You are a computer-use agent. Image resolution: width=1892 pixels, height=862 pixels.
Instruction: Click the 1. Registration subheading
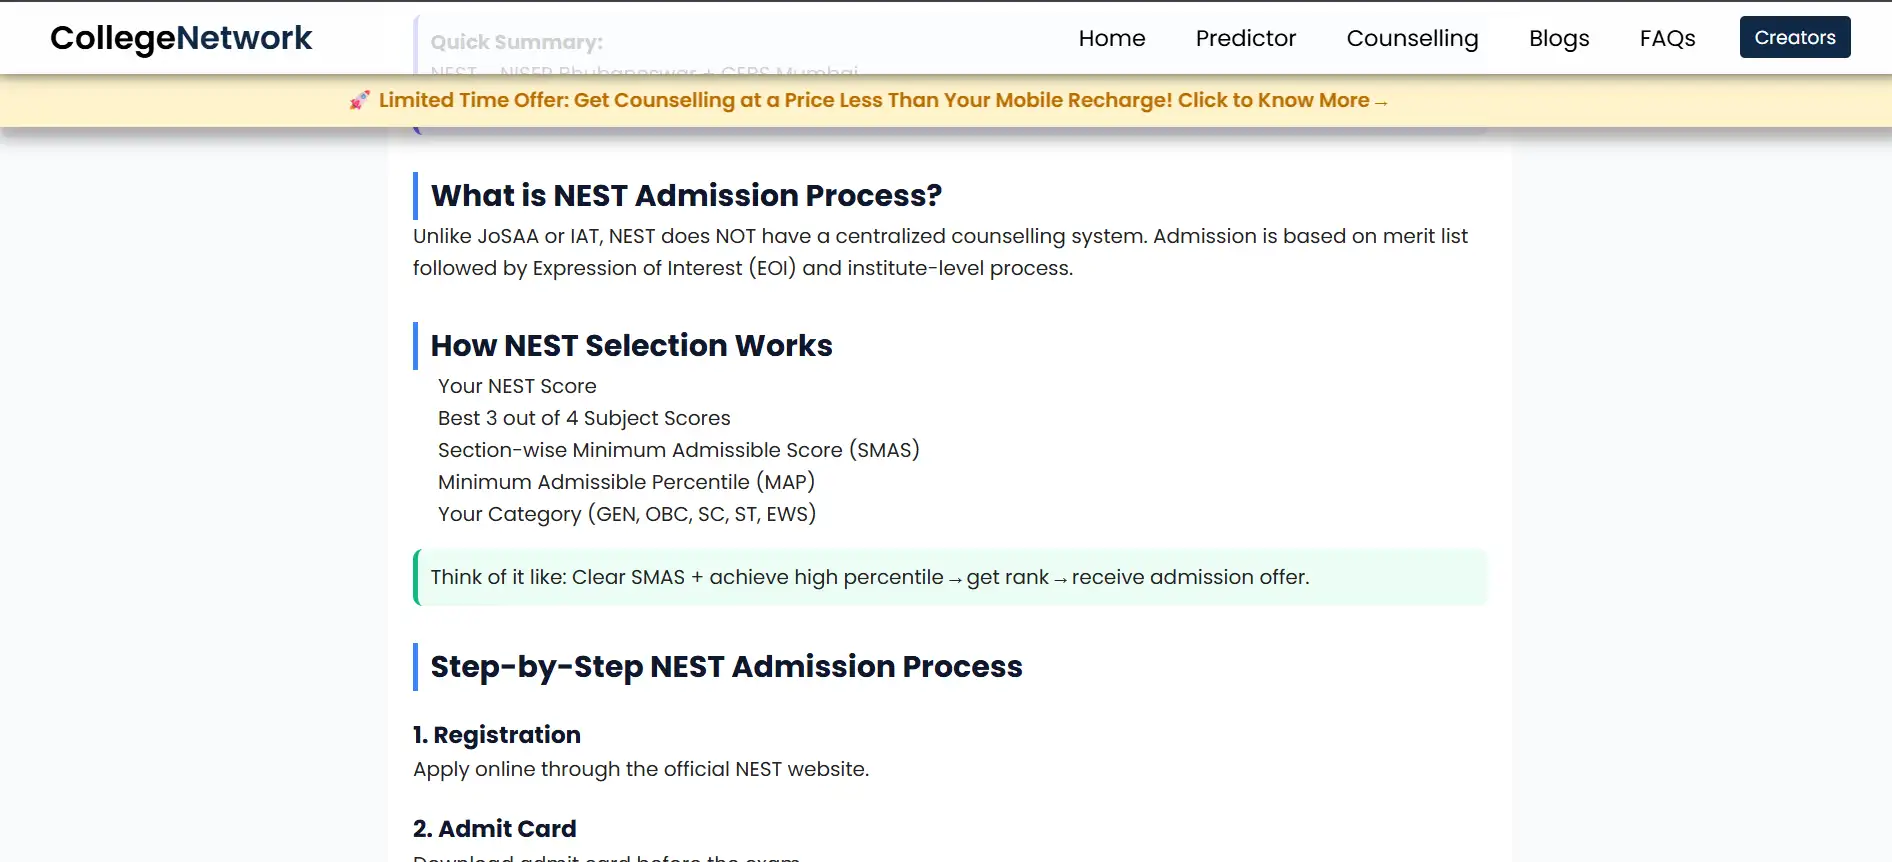pos(497,734)
